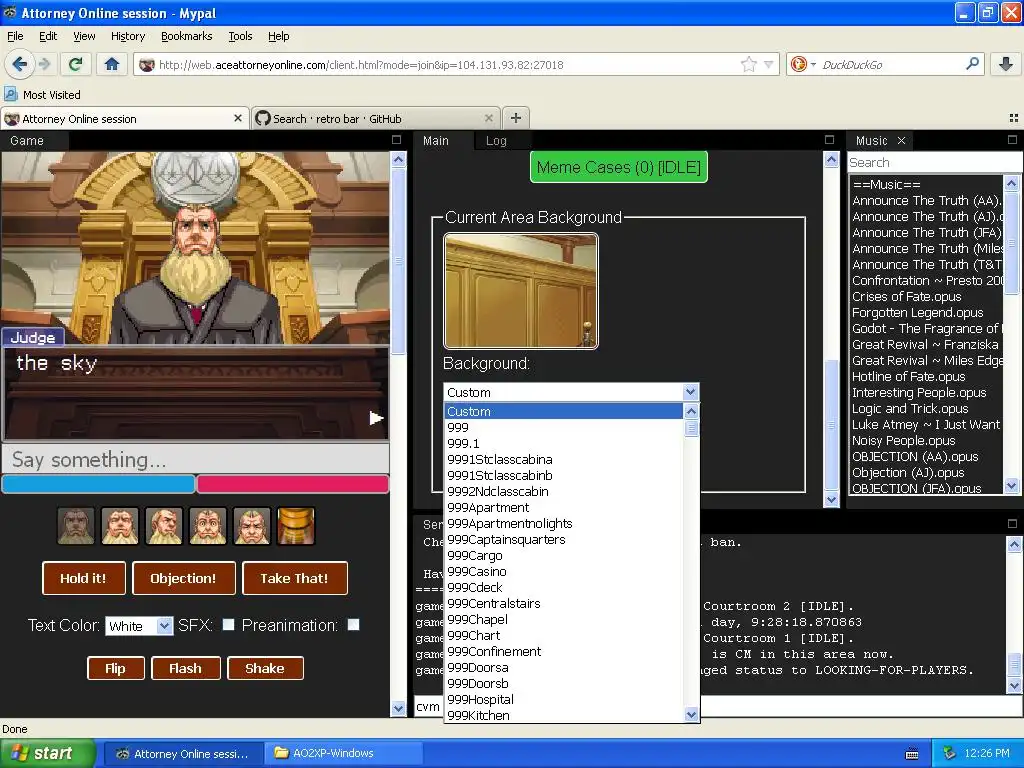Open the browser home page icon
Screen dimensions: 1024x768
click(112, 64)
